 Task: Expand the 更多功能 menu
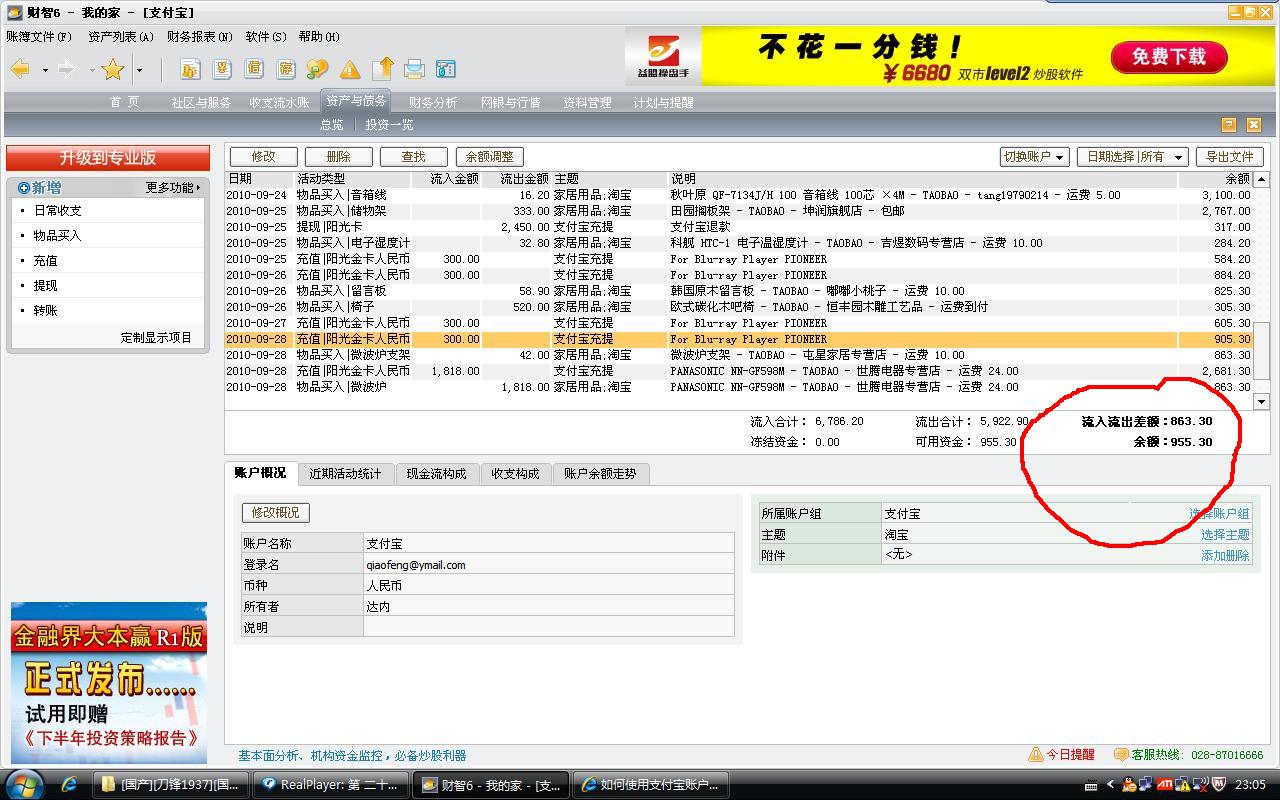click(x=172, y=188)
